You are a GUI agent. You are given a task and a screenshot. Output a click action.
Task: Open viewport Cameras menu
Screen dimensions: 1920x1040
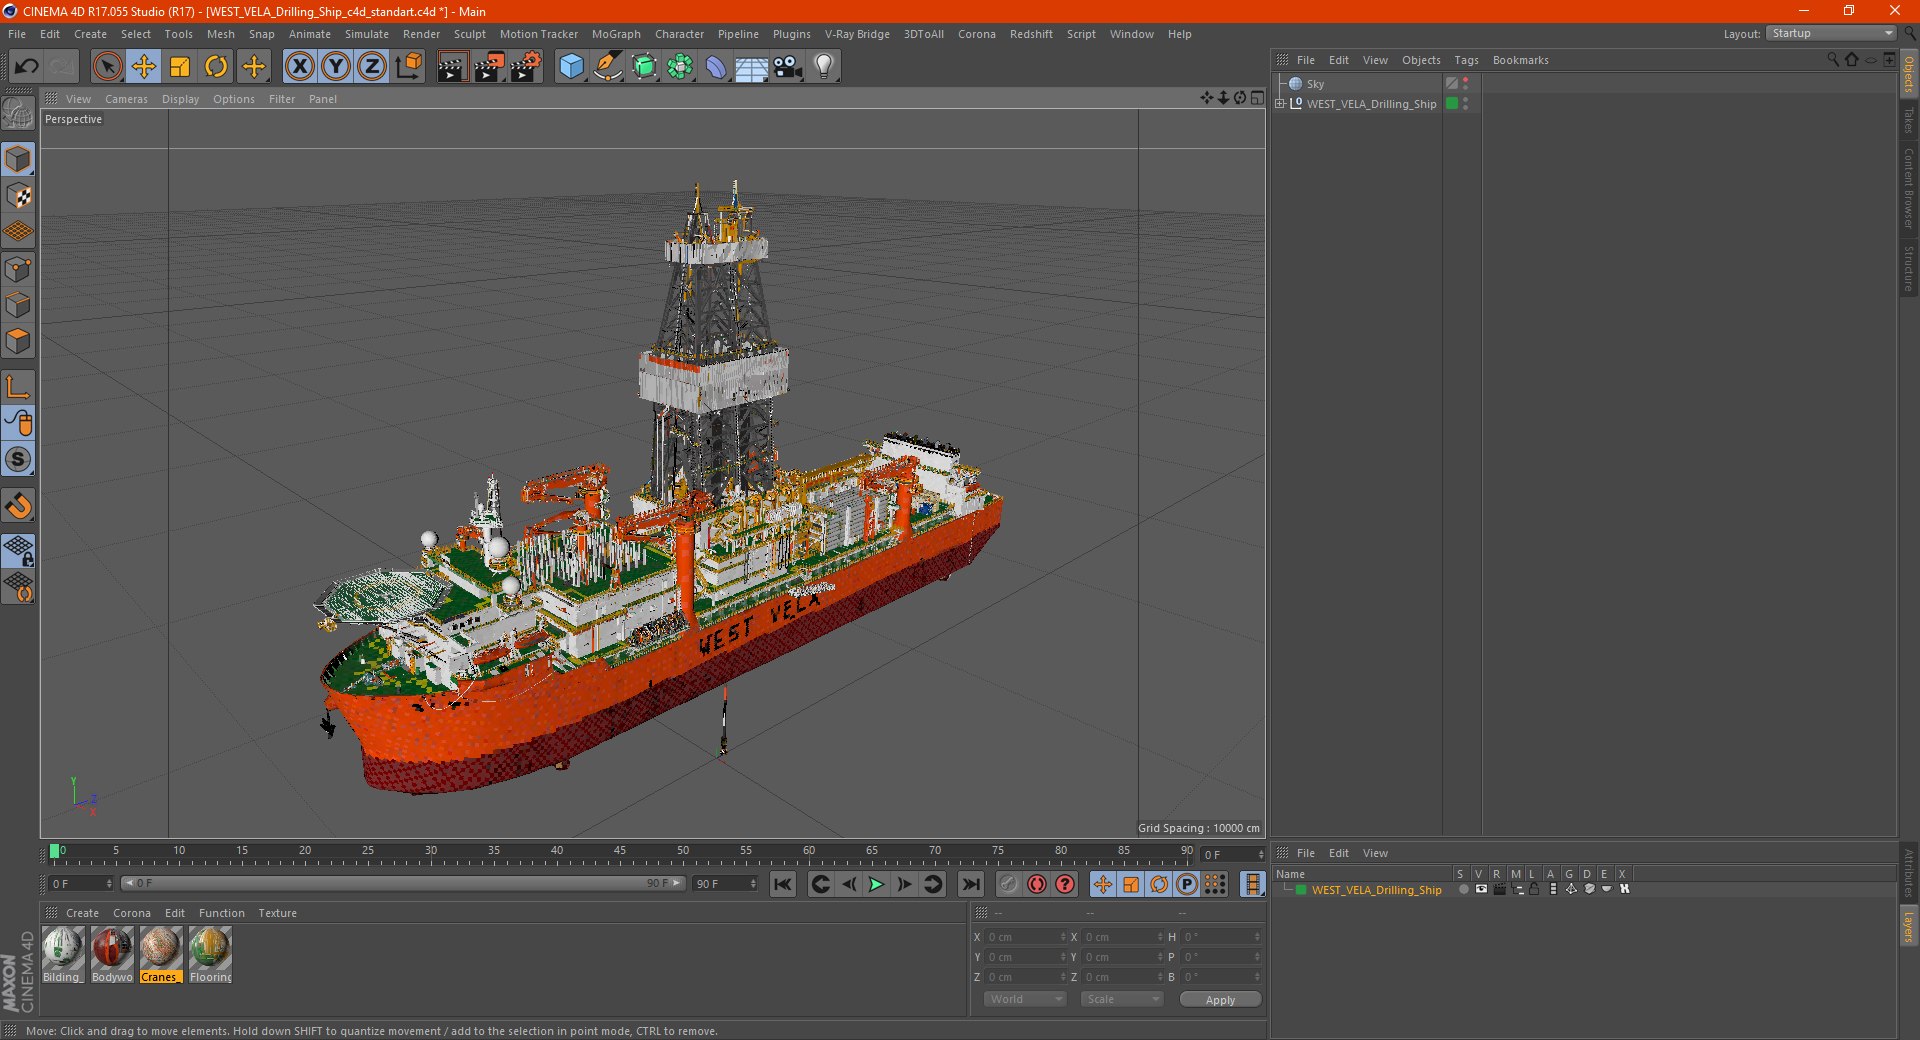pyautogui.click(x=126, y=99)
